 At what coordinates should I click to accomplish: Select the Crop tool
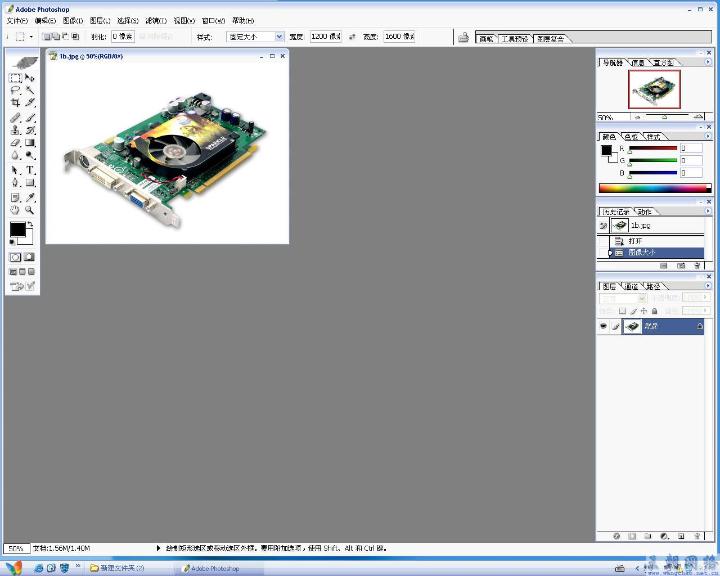click(x=15, y=103)
